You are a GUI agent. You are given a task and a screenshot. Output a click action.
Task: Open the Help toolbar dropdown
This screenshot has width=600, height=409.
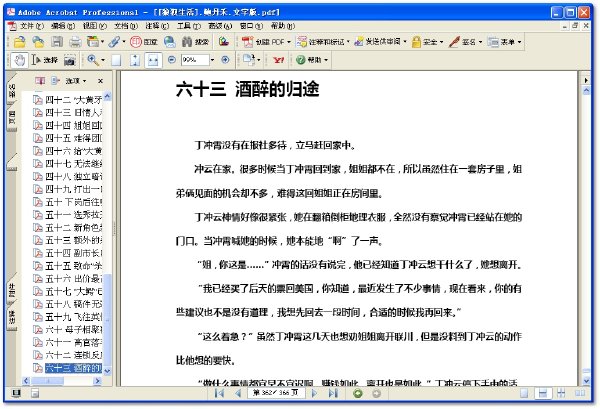tap(312, 60)
